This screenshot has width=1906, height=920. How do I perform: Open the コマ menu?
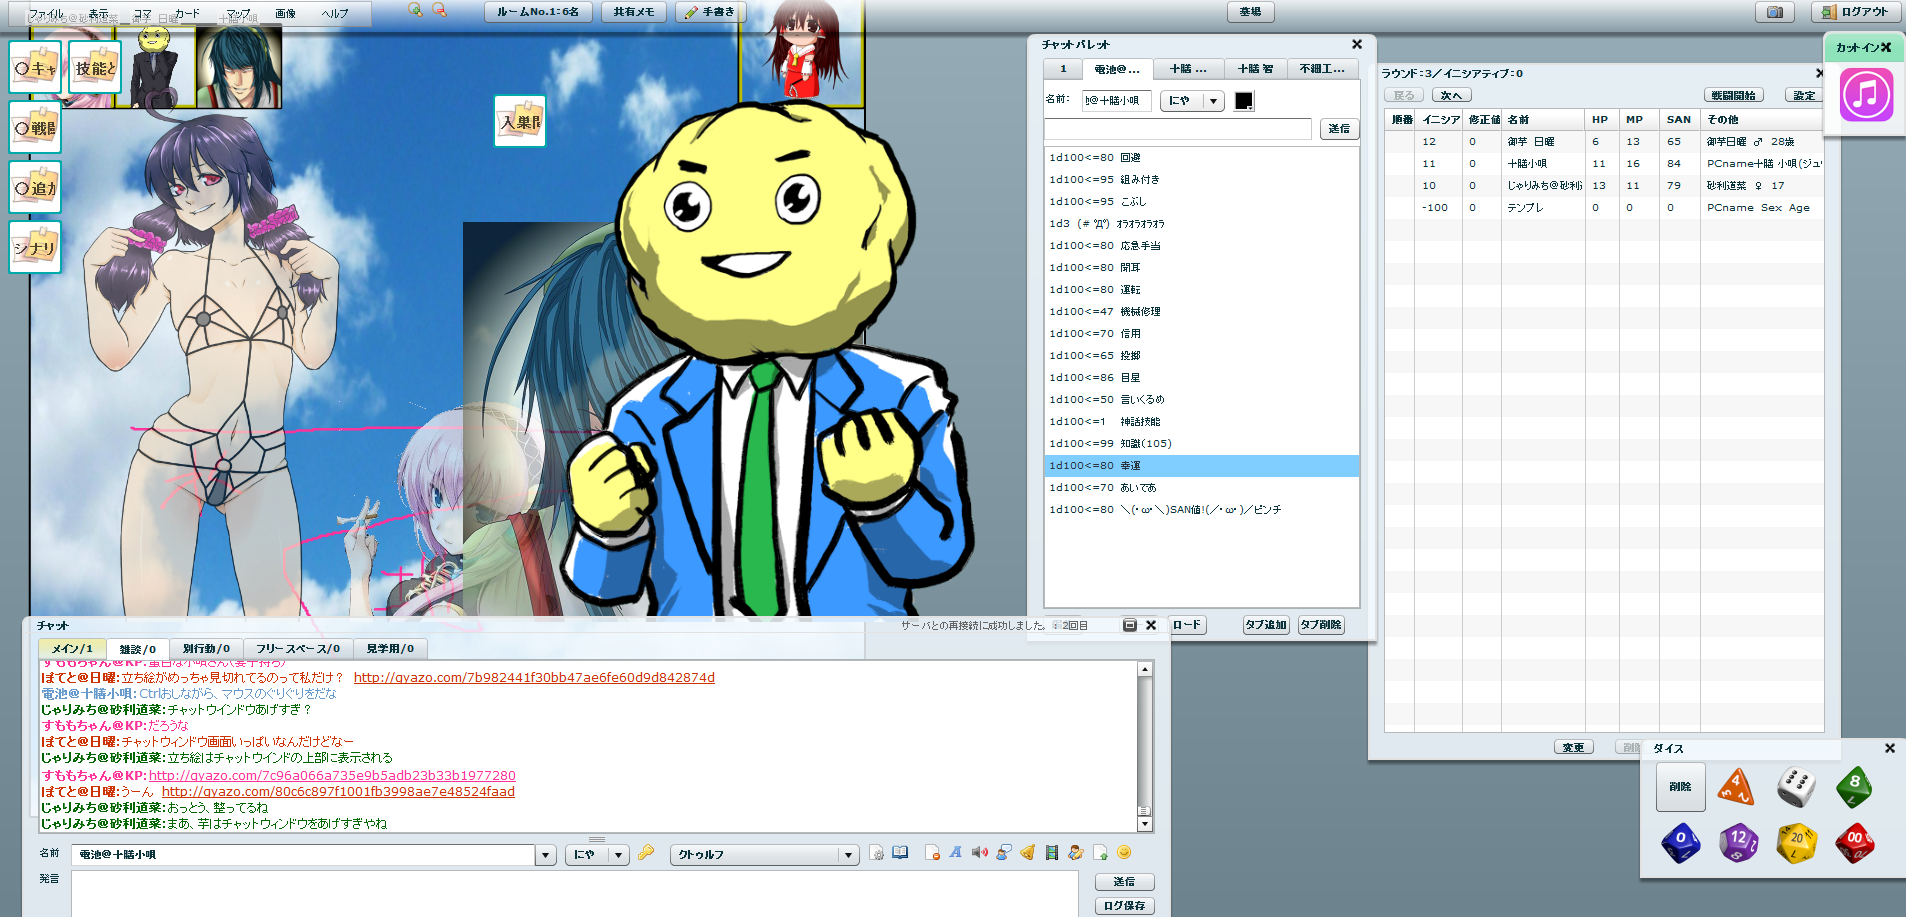coord(142,14)
